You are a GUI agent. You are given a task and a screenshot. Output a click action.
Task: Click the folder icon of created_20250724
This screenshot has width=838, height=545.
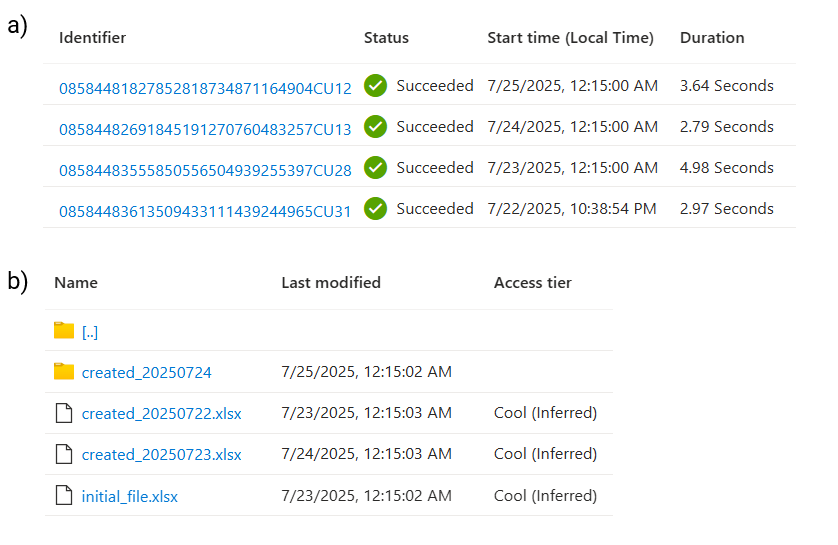click(x=64, y=371)
